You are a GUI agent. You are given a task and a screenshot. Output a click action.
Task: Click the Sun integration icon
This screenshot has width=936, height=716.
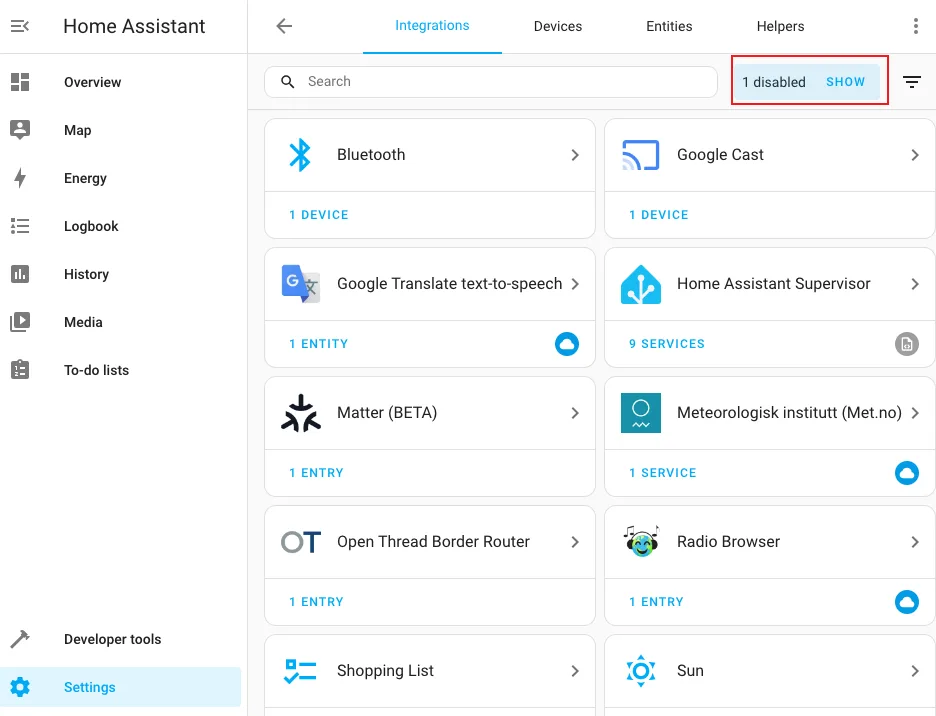click(x=641, y=671)
